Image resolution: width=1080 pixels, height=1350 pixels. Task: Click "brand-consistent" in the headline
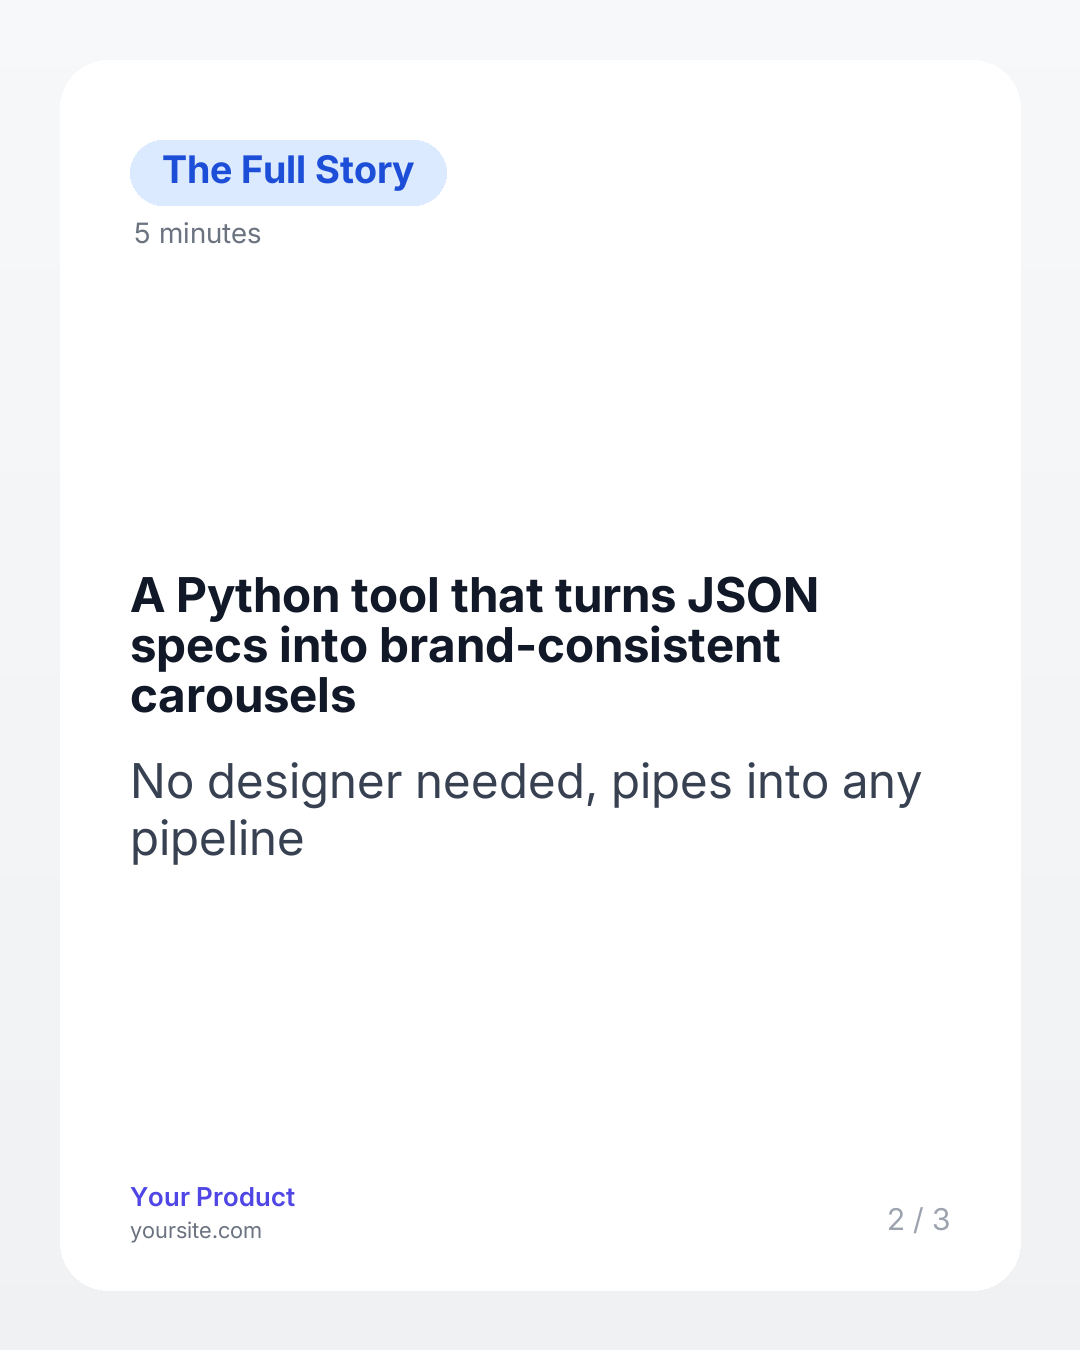[x=579, y=646]
